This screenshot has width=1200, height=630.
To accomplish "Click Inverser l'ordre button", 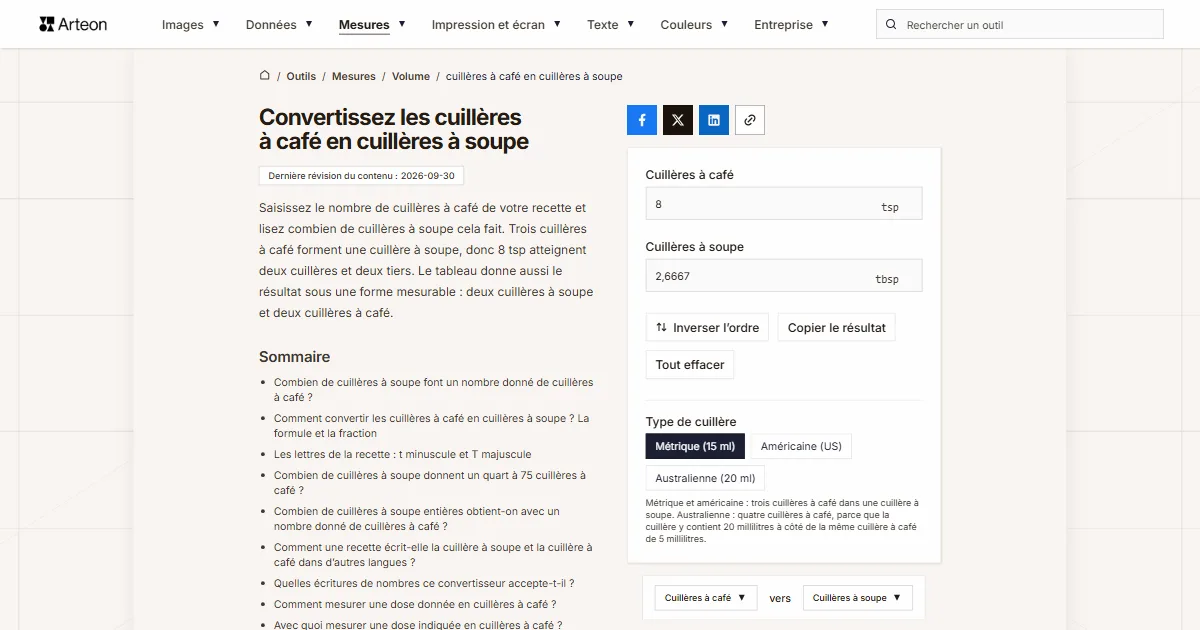I will (x=707, y=328).
